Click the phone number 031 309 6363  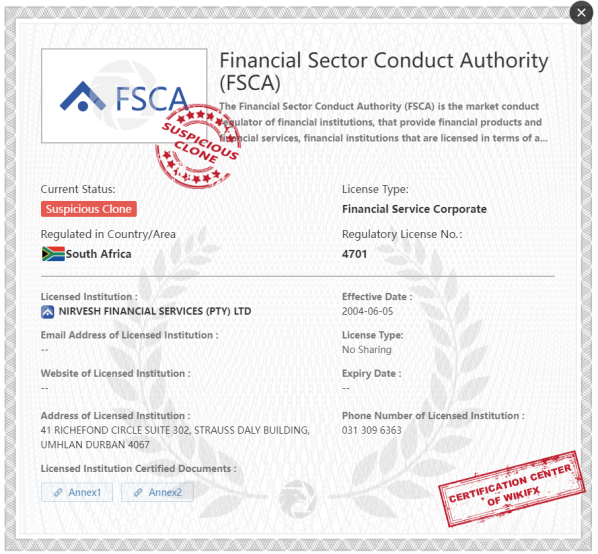(371, 430)
